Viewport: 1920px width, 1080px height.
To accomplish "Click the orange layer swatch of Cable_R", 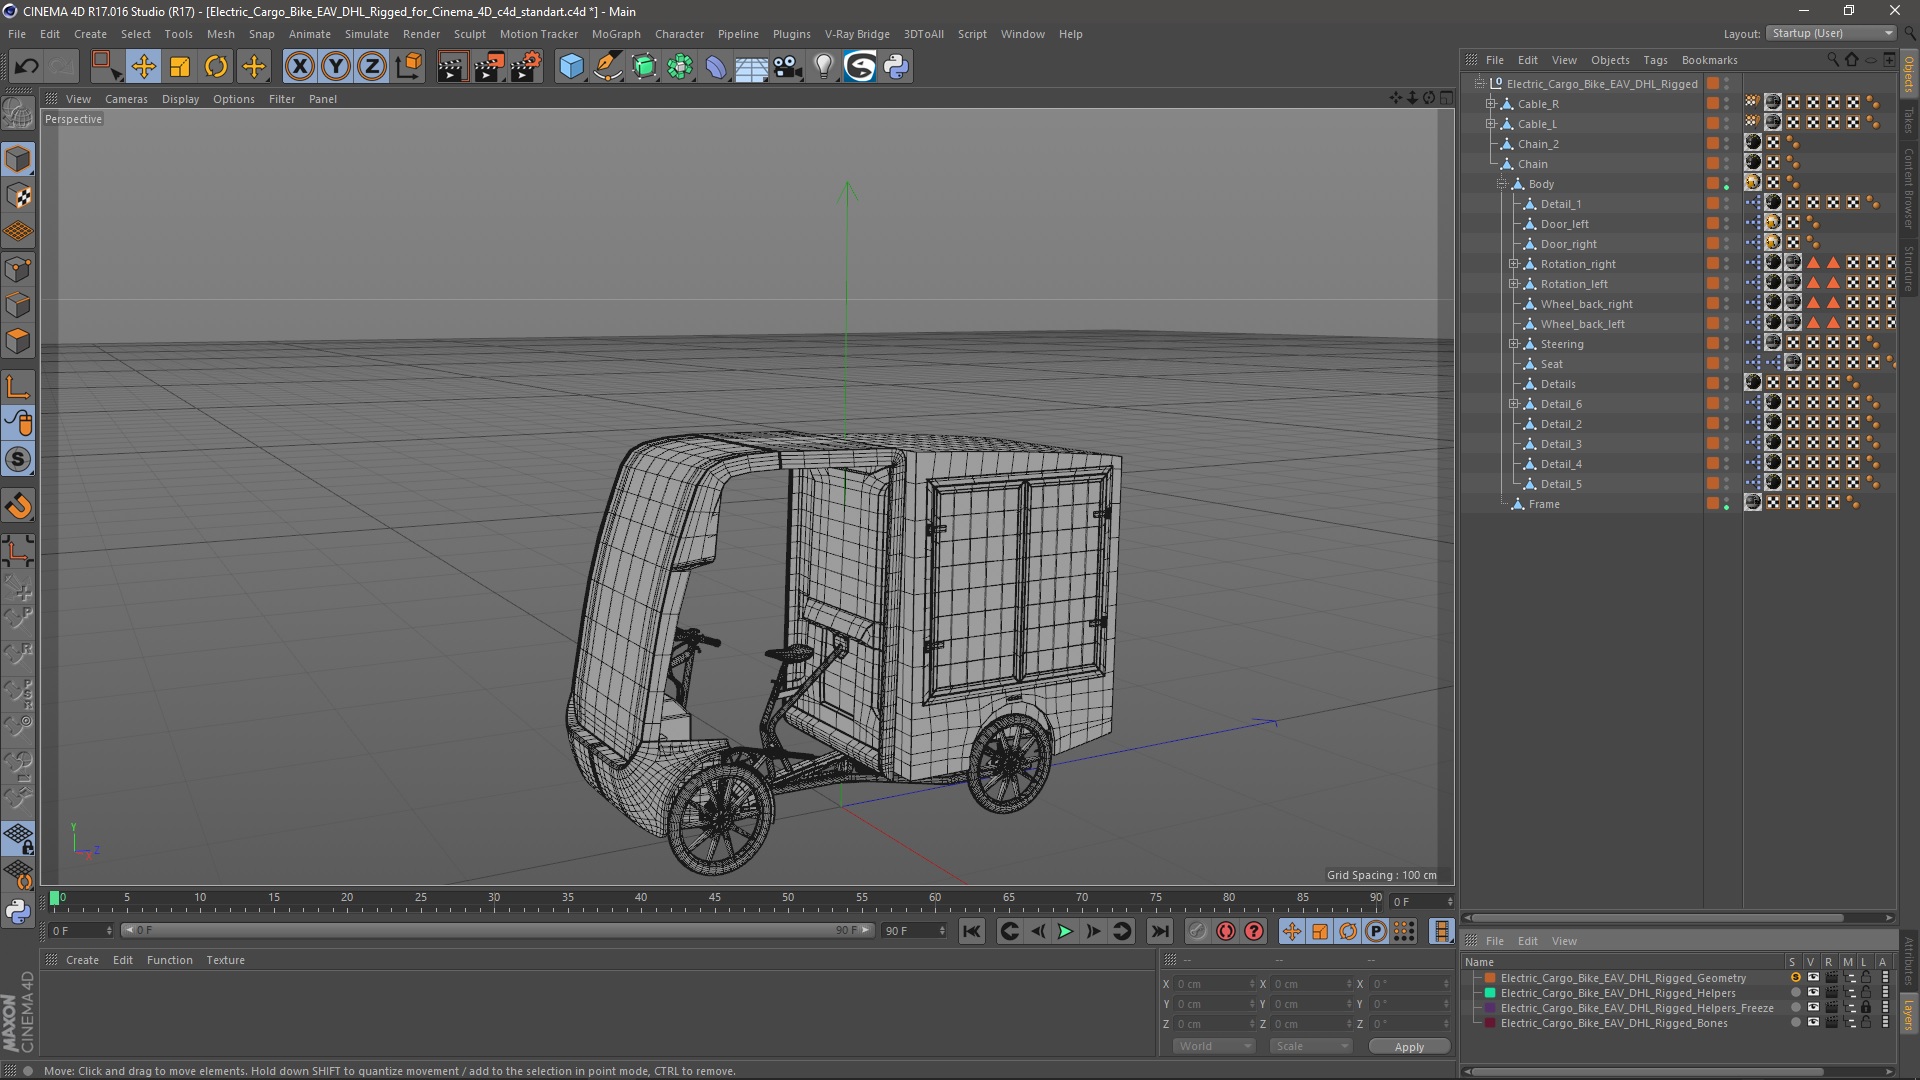I will point(1712,104).
